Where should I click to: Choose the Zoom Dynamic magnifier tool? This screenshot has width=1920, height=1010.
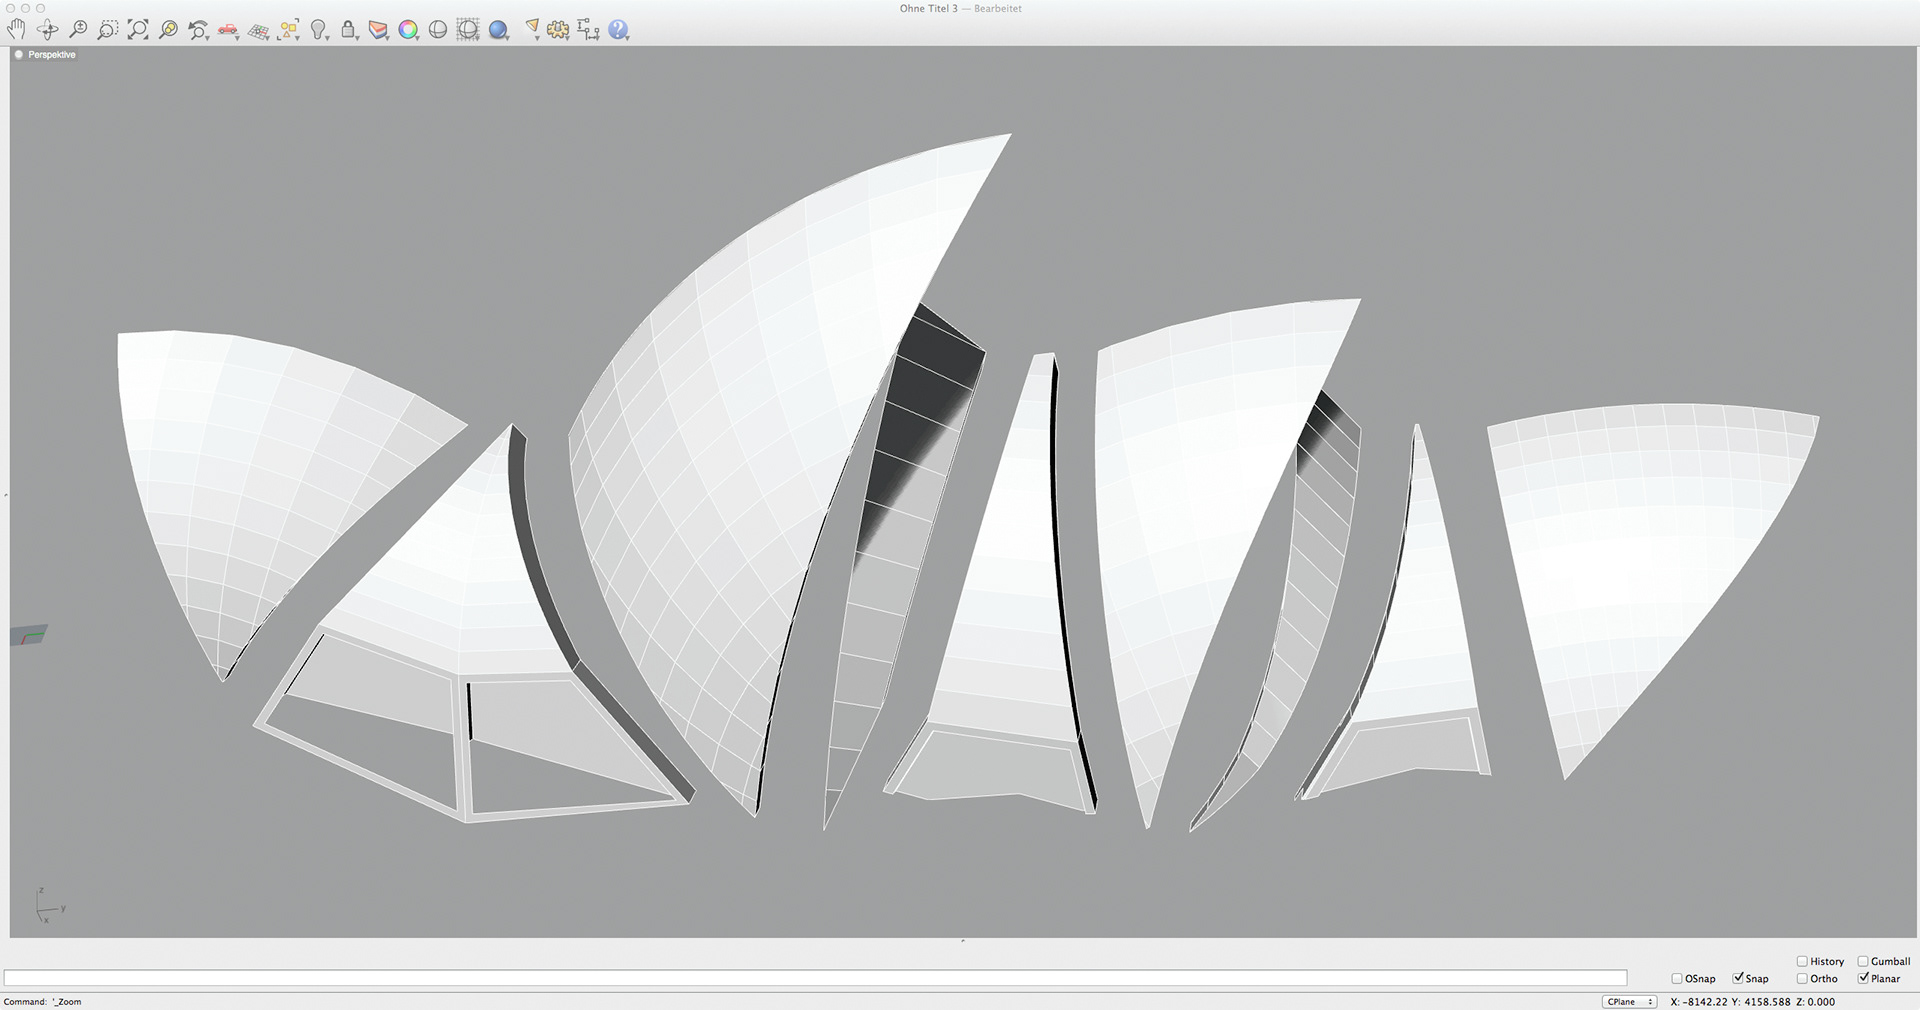click(77, 30)
